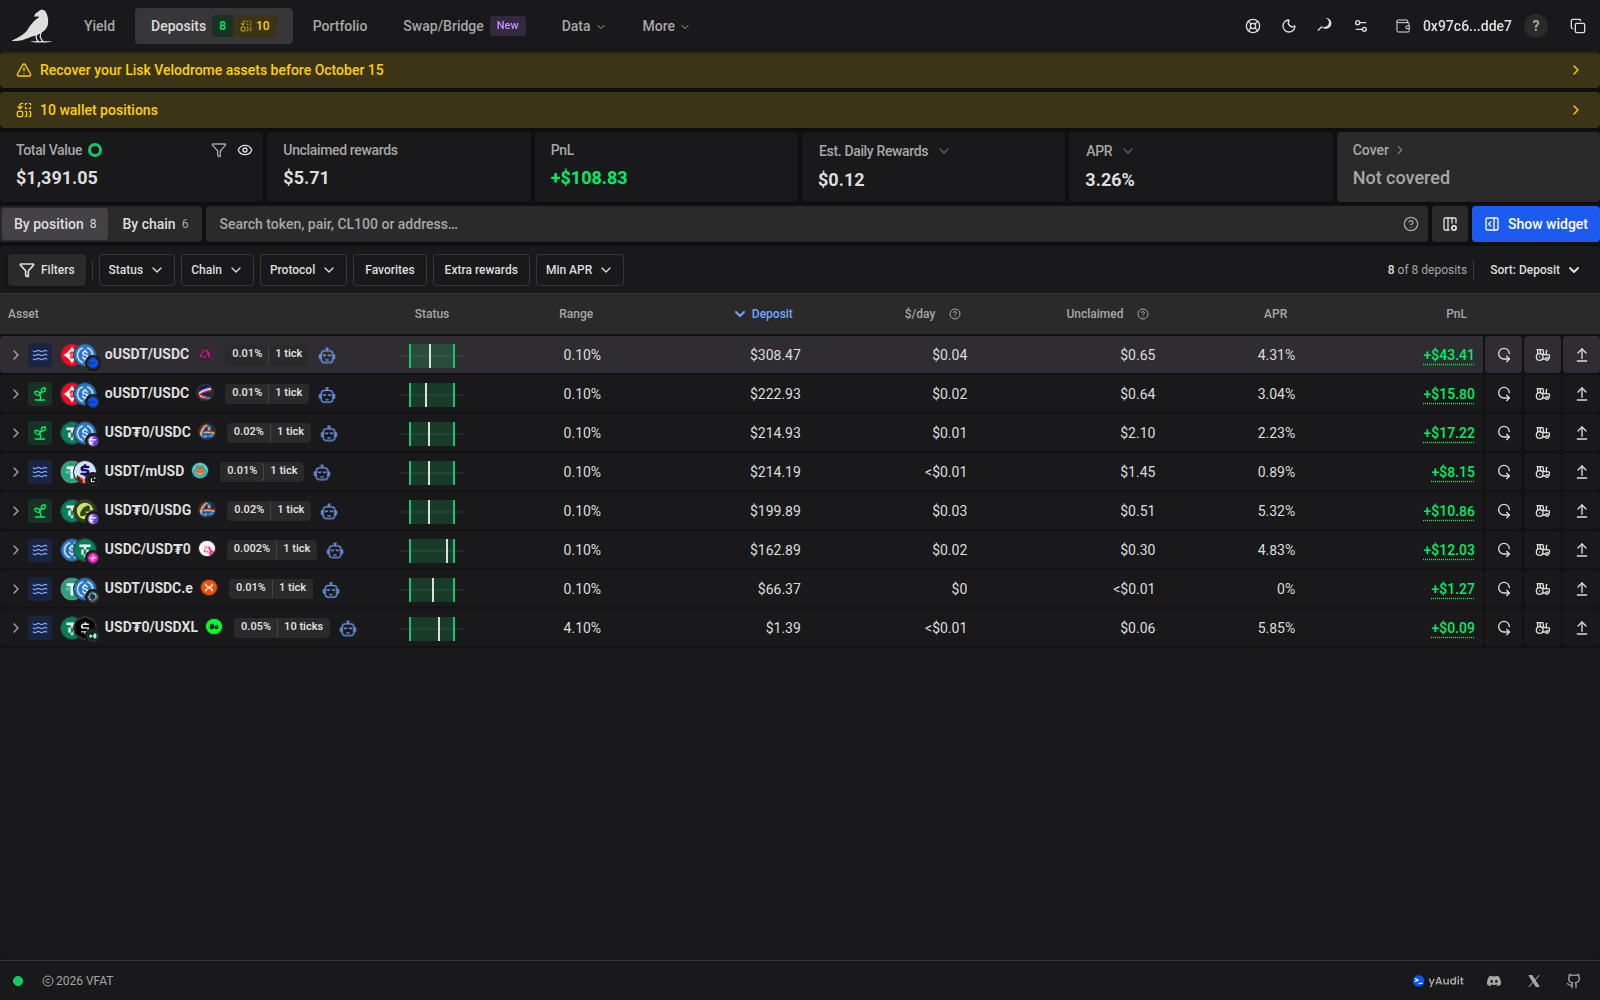The height and width of the screenshot is (1000, 1600).
Task: Open the Discord icon in the footer
Action: tap(1494, 981)
